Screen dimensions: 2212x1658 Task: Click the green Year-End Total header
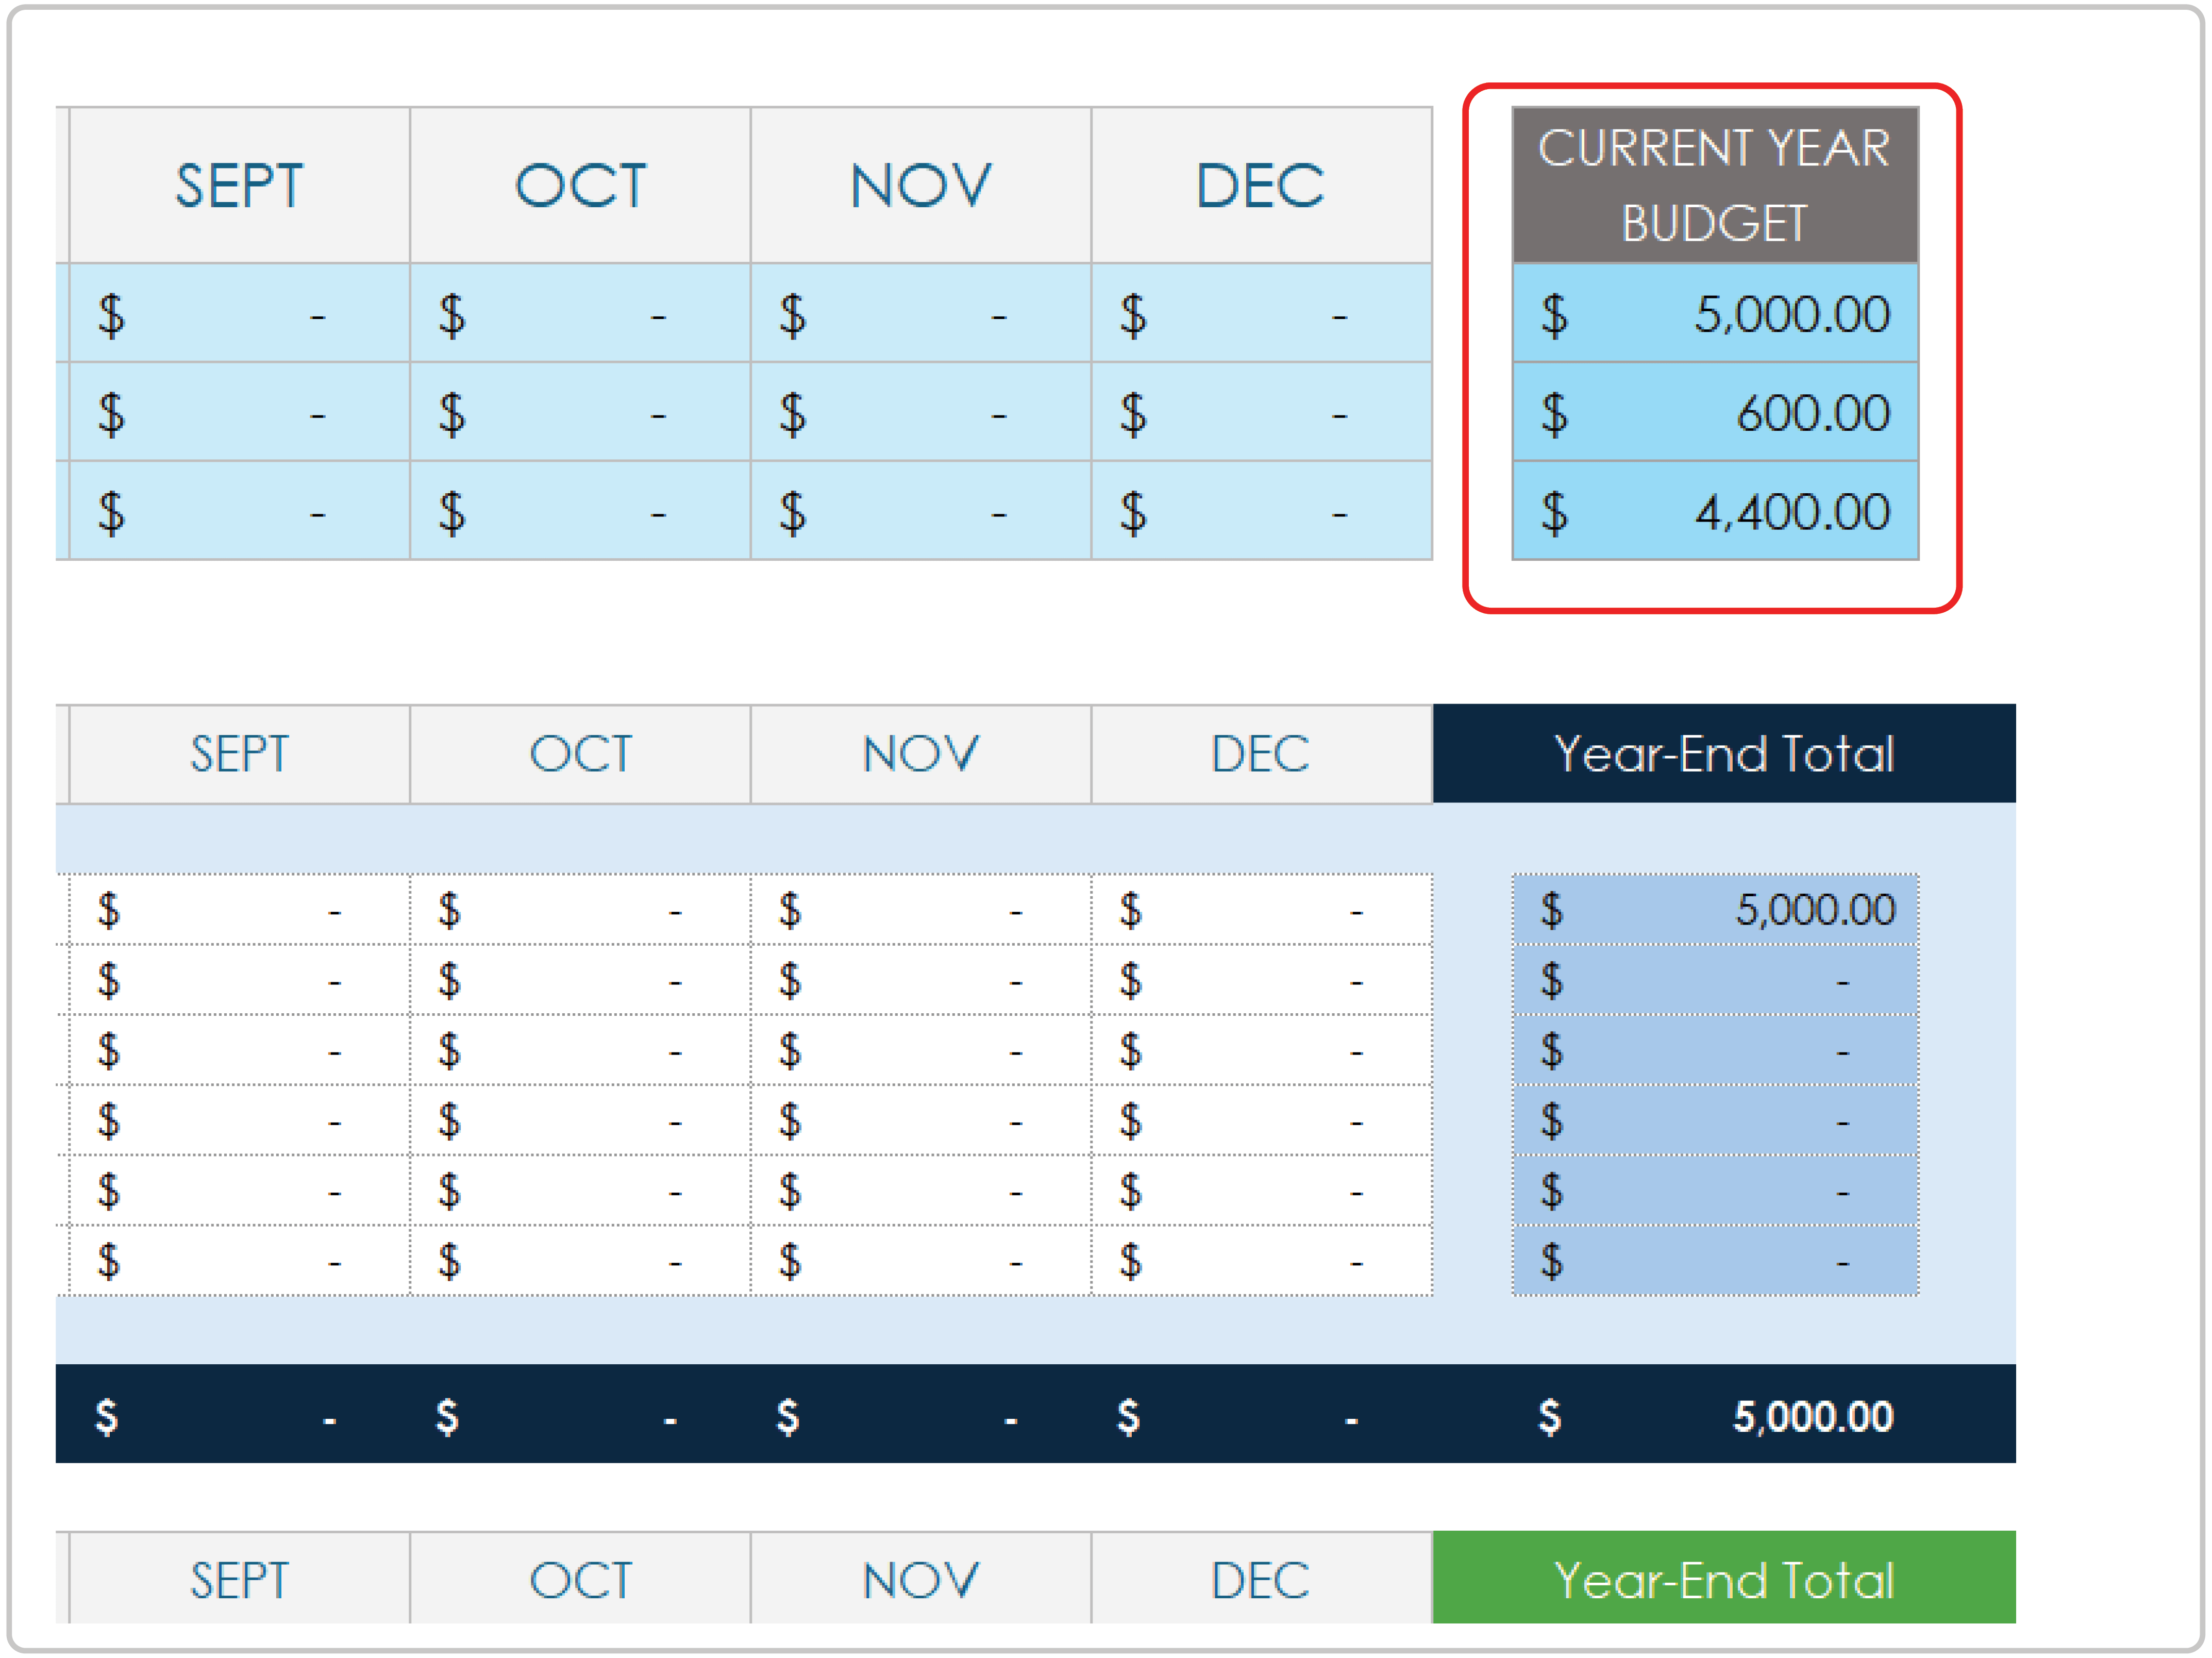1723,1580
